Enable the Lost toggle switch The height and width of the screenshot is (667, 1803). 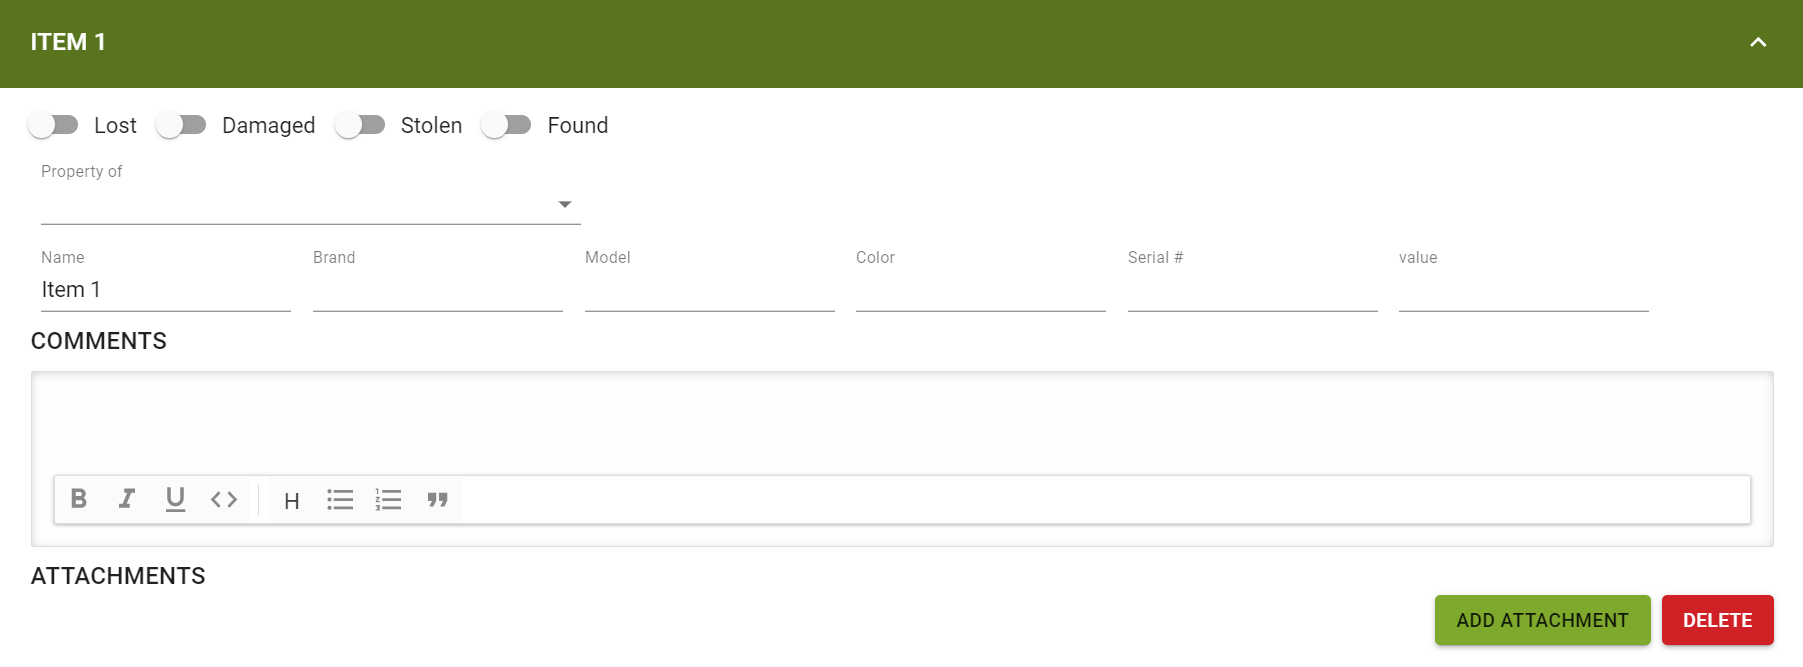(x=53, y=125)
